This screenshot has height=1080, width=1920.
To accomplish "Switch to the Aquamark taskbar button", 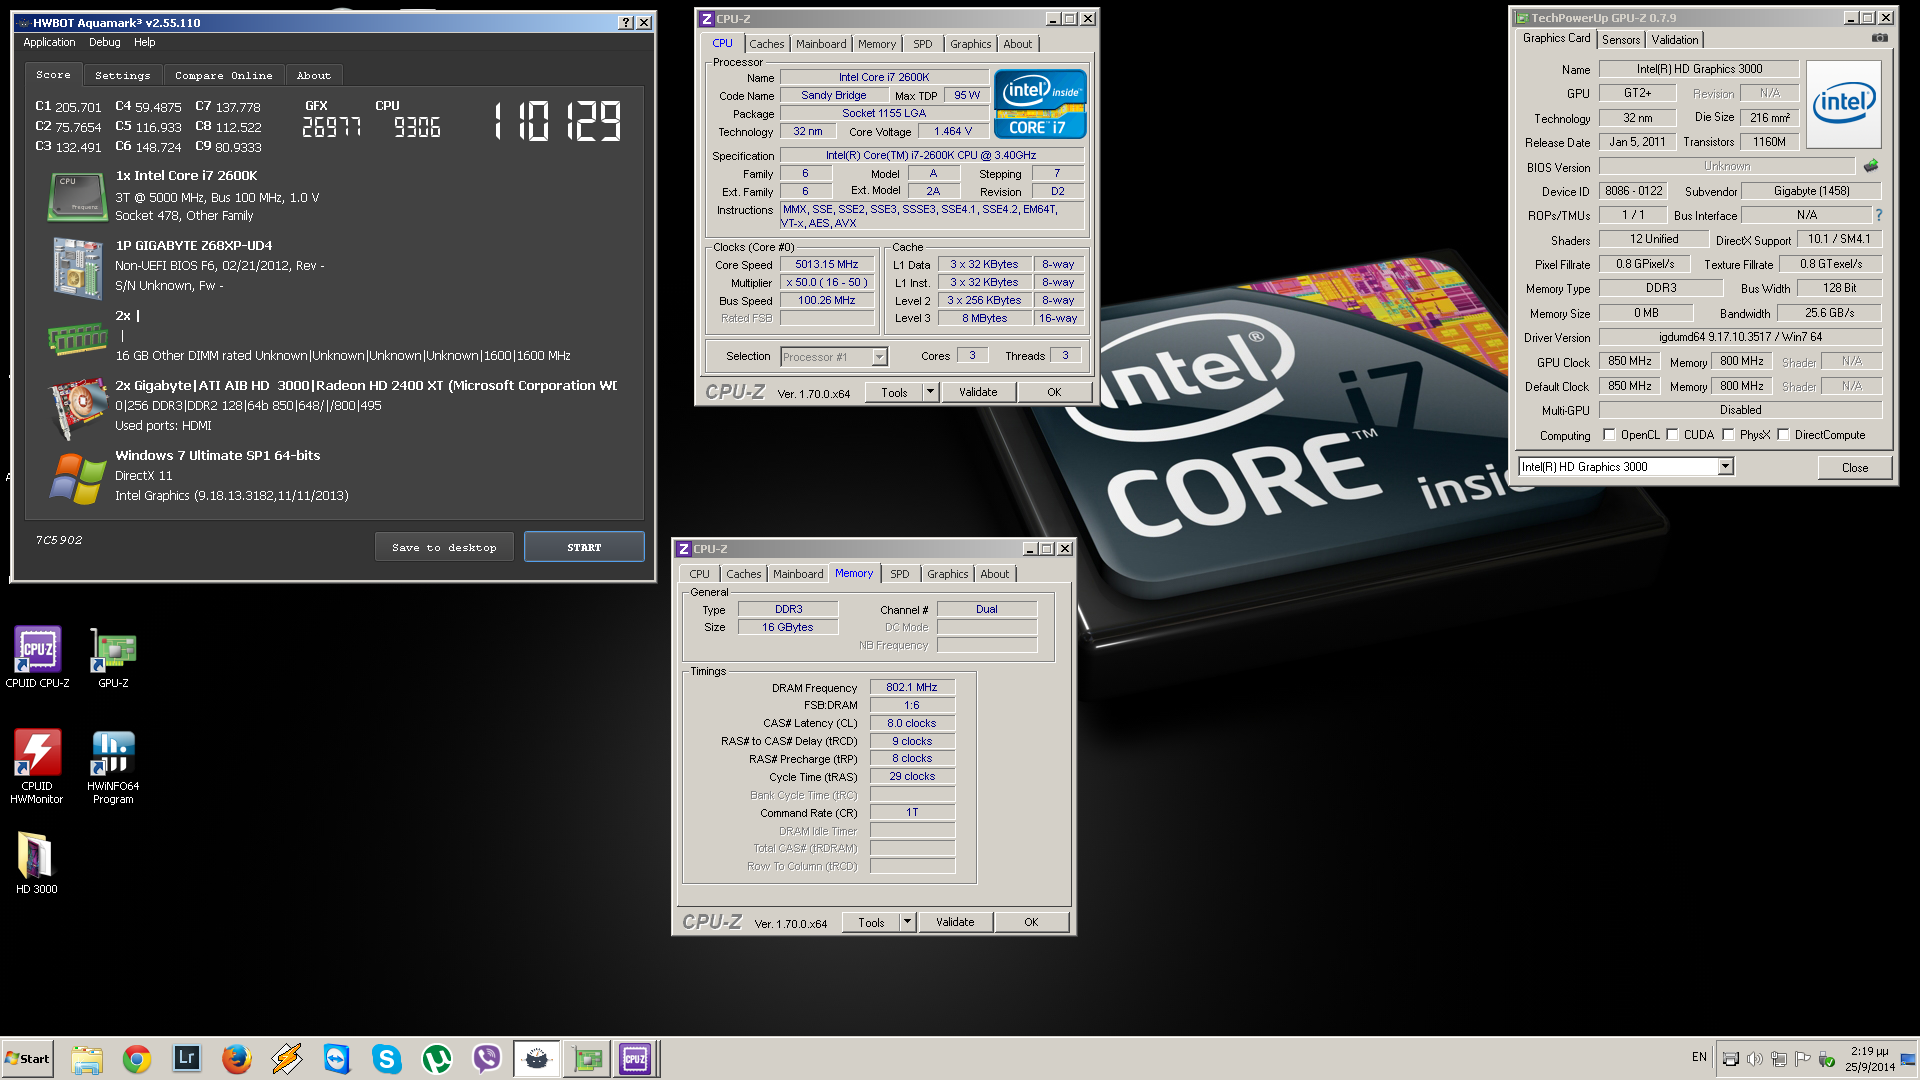I will tap(537, 1058).
